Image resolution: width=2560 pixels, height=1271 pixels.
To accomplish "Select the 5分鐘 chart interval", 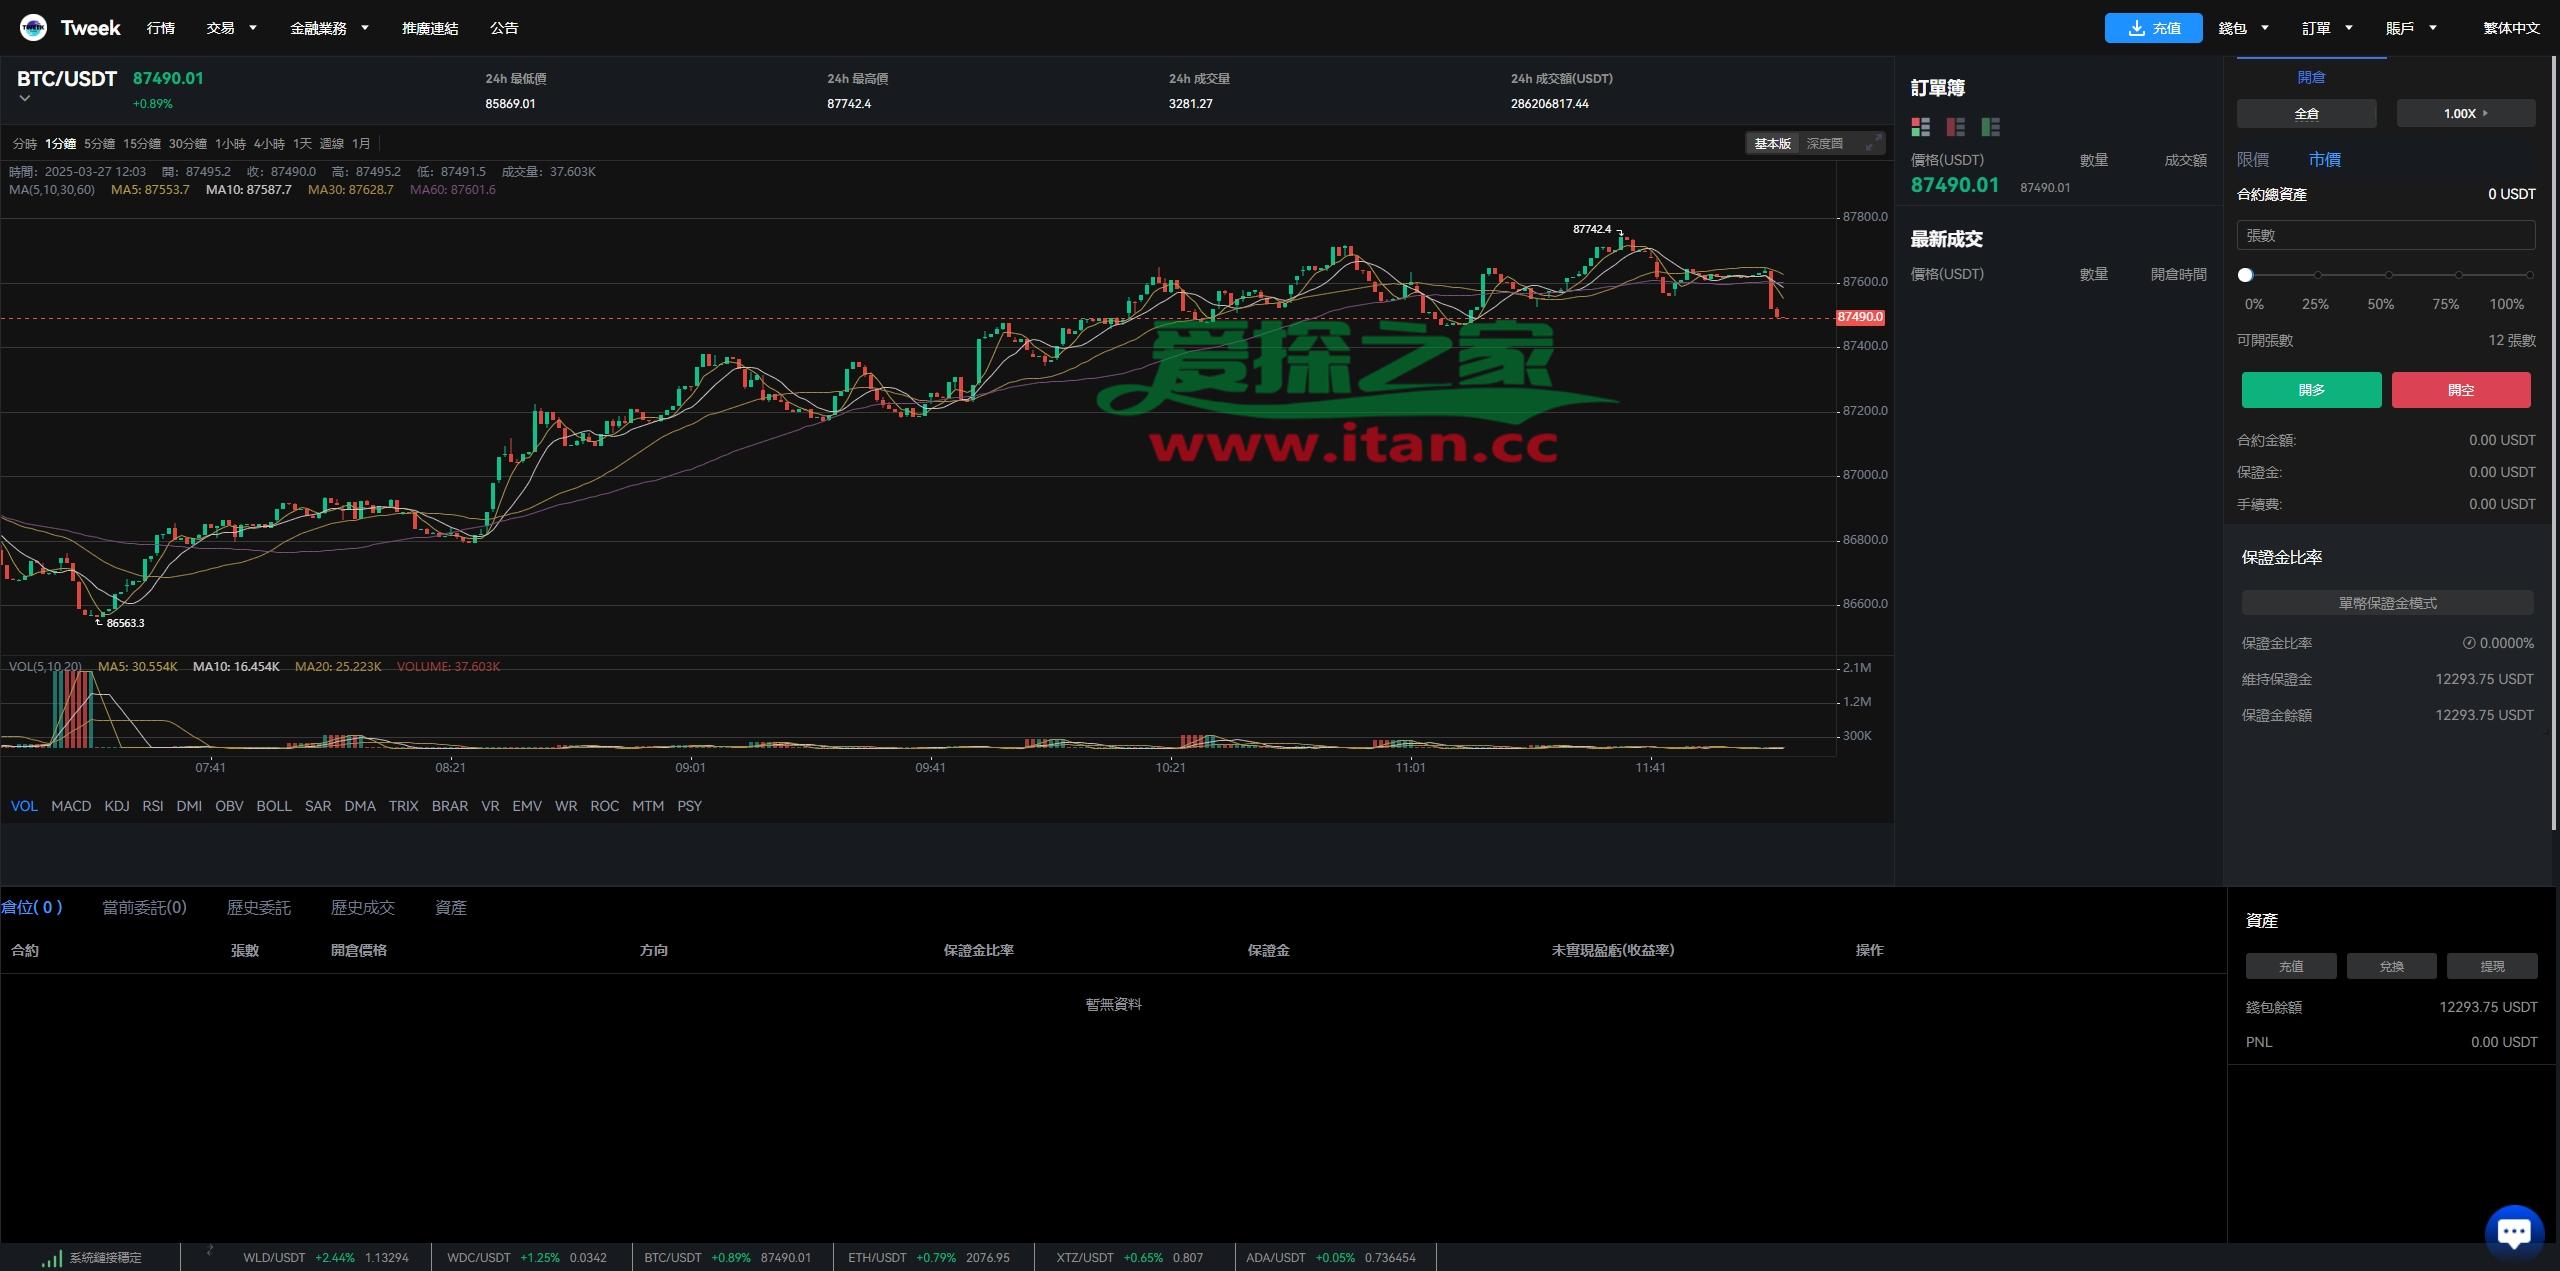I will 99,144.
